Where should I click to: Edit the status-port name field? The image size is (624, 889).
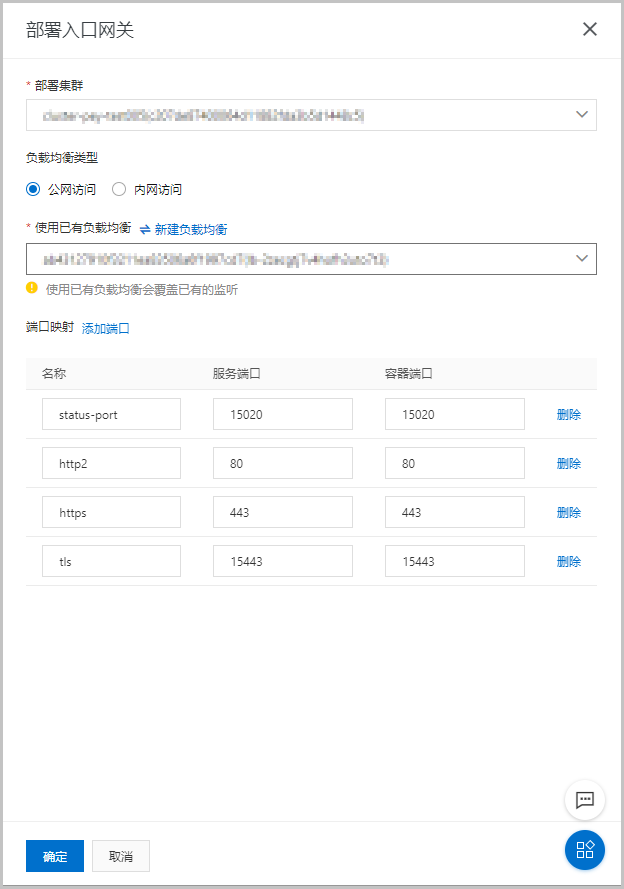(x=111, y=414)
